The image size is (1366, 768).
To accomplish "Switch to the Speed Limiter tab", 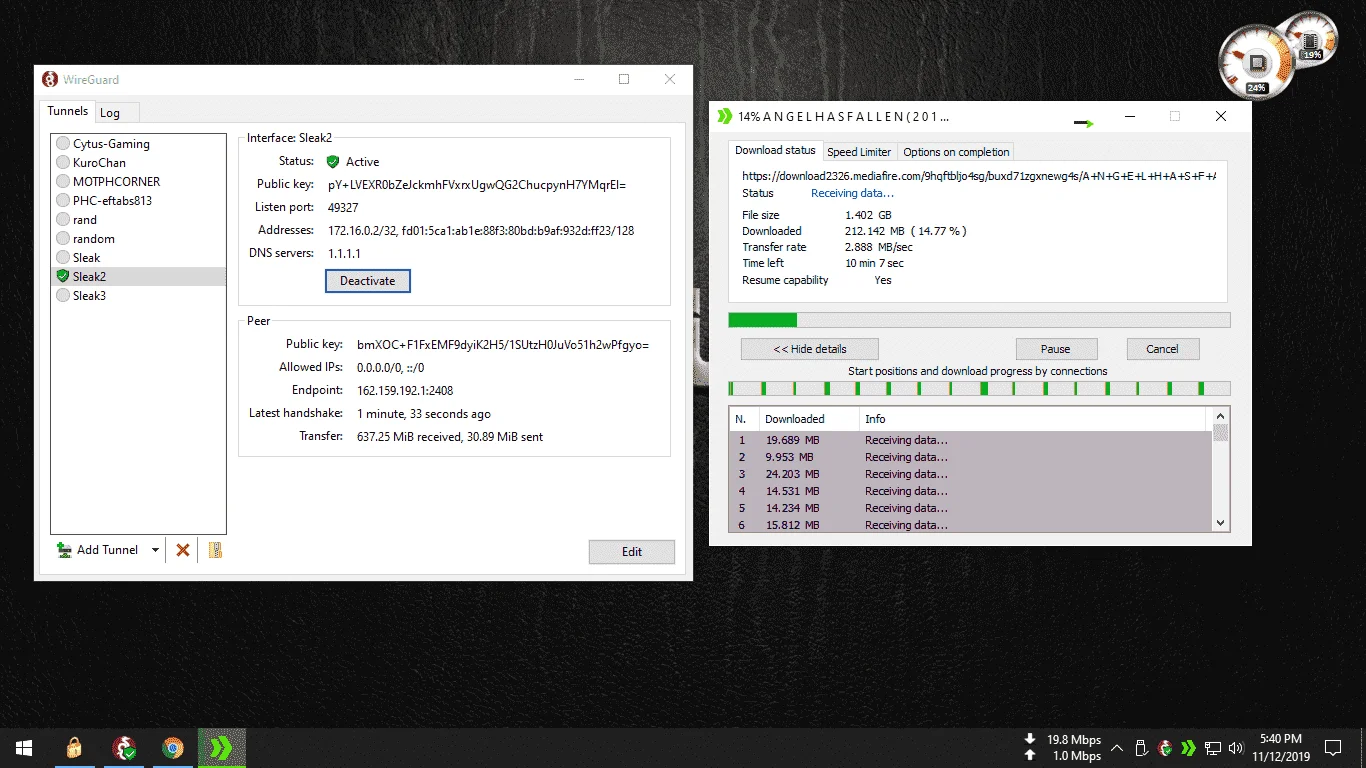I will tap(859, 152).
